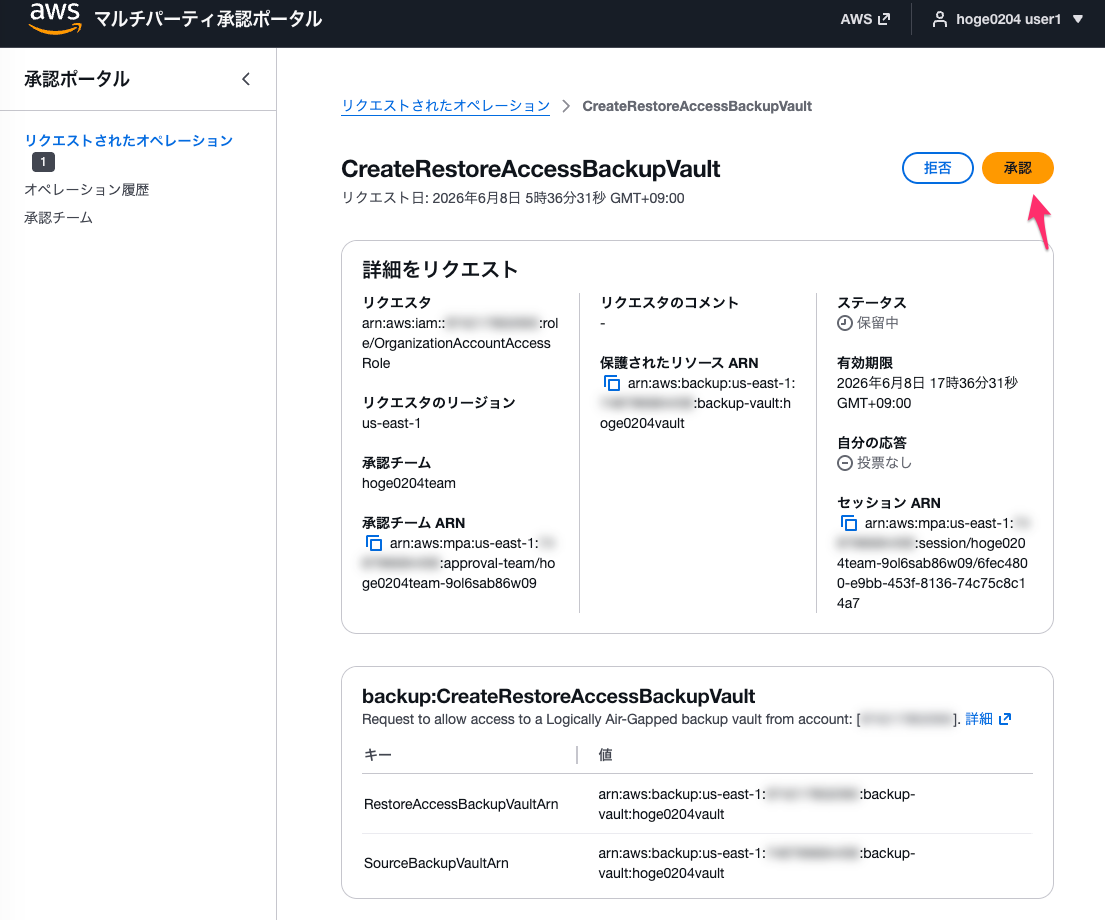Screen dimensions: 1105x920
Task: Click the external link icon beside 詳細
Action: [x=1005, y=719]
